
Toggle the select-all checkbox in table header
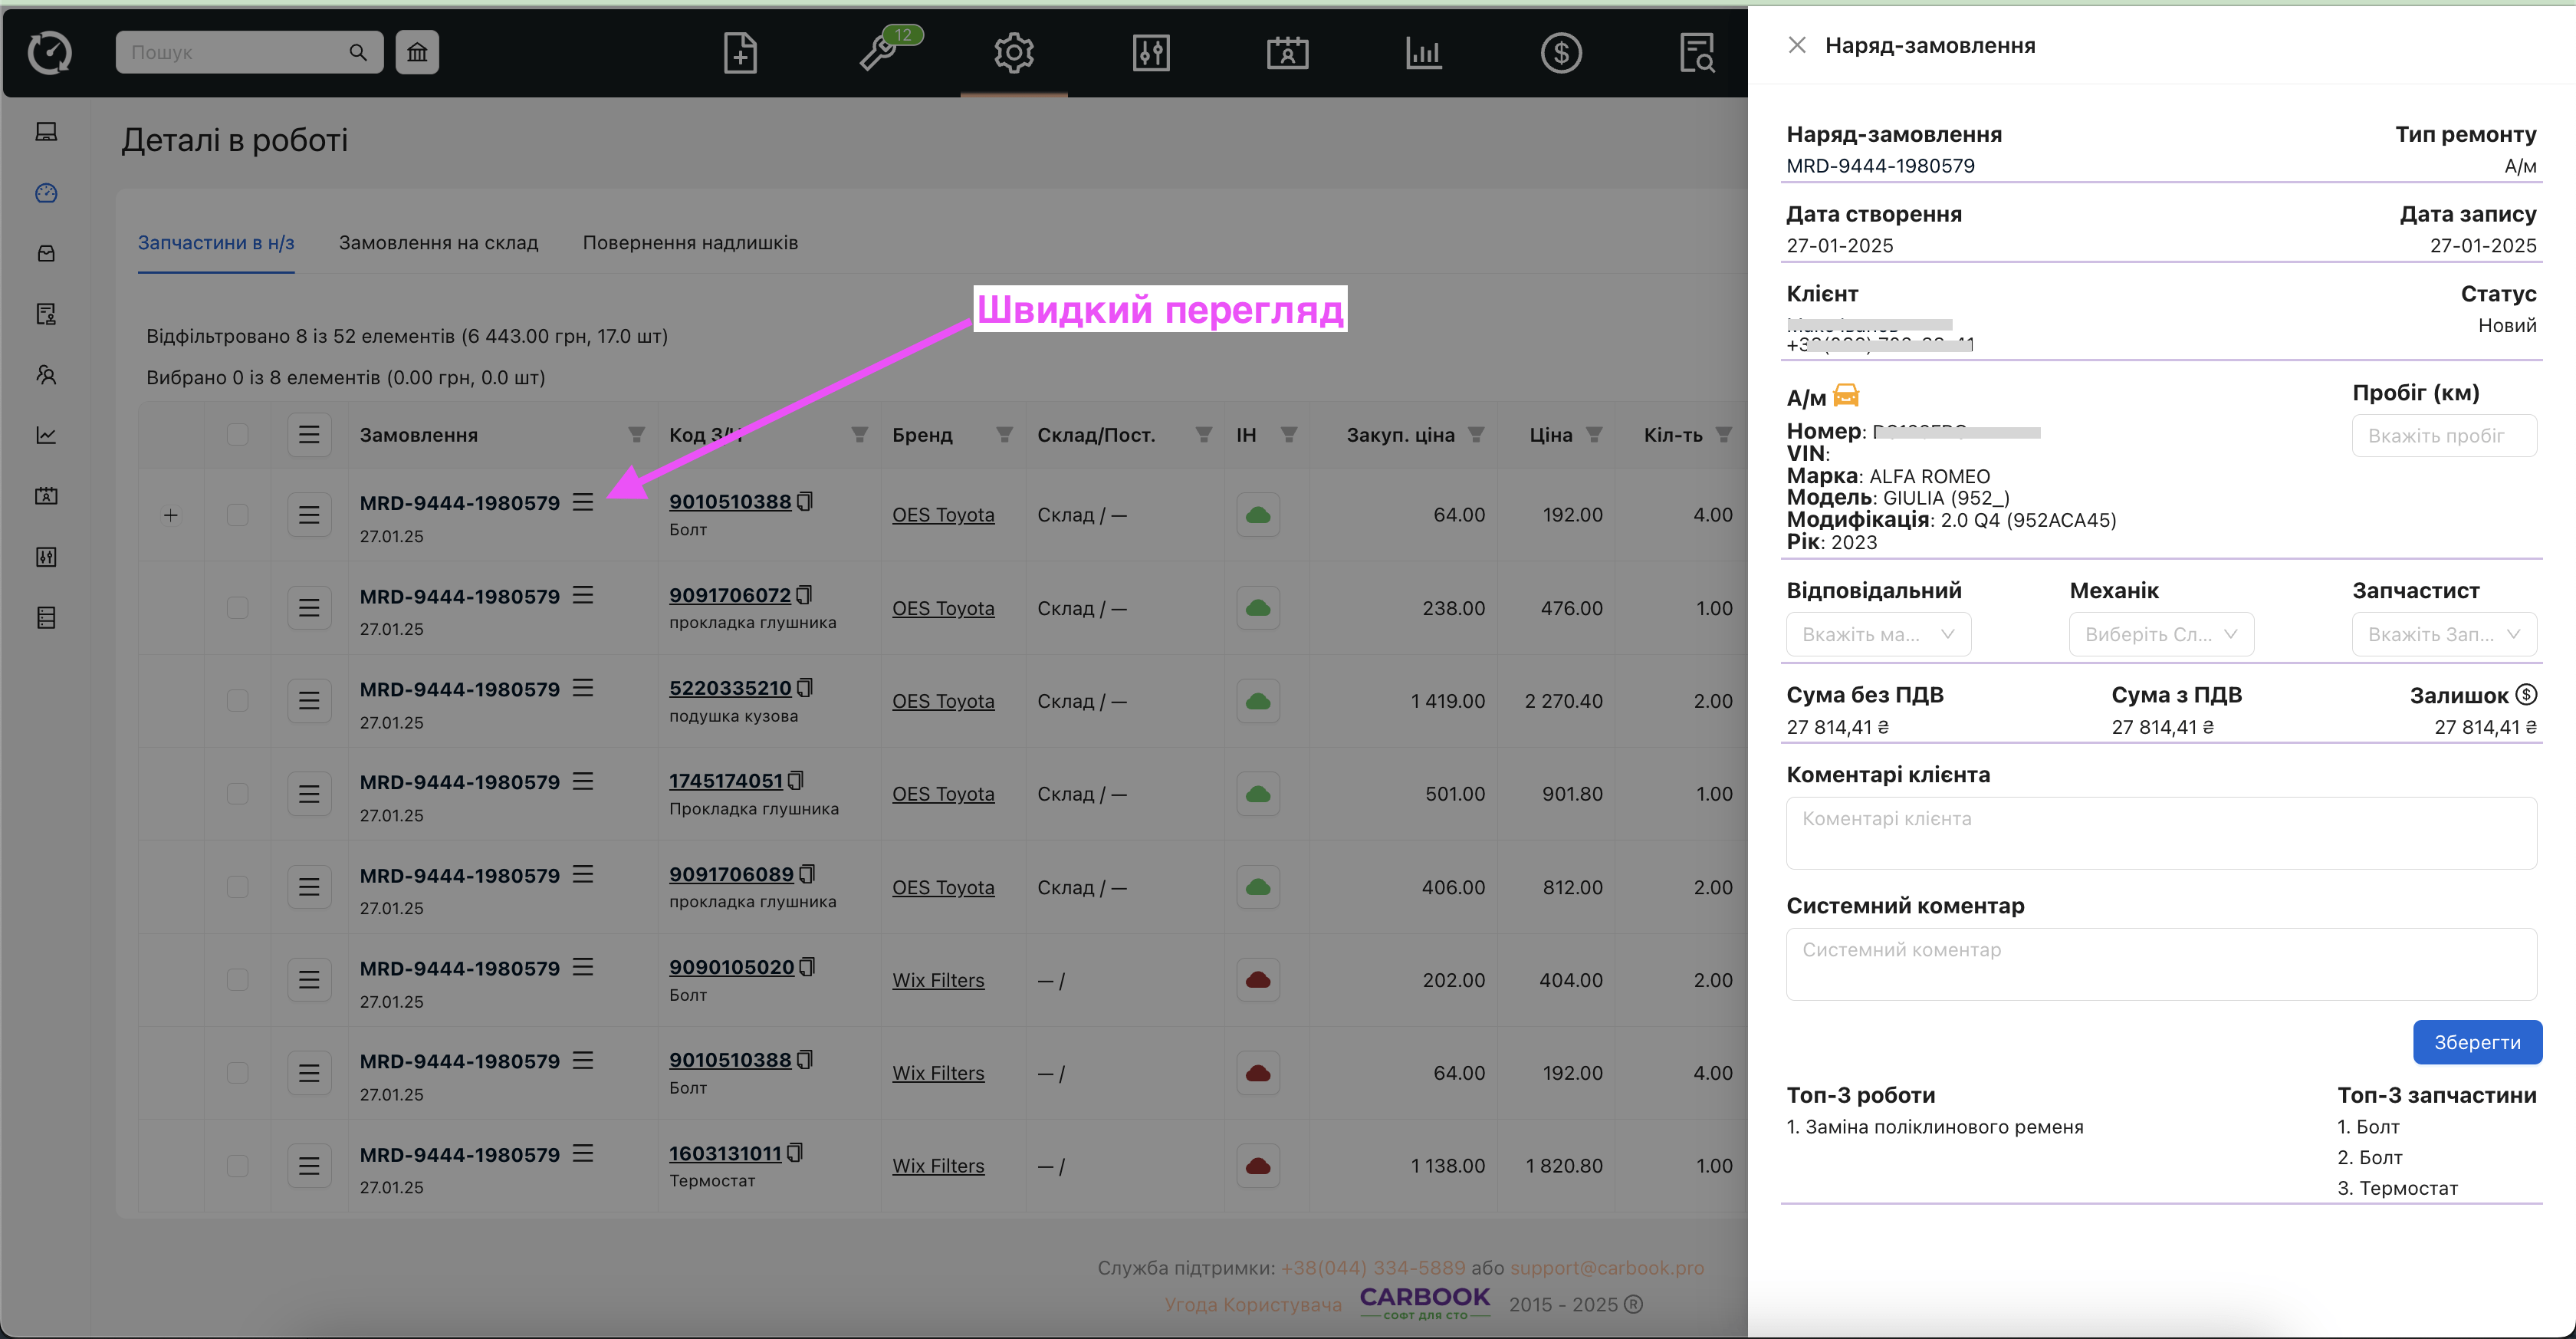237,434
